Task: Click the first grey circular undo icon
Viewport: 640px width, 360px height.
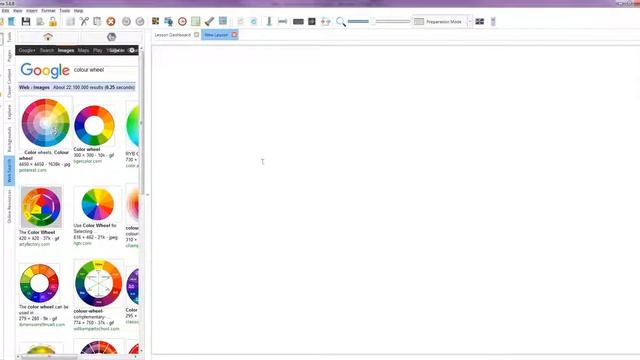Action: [x=126, y=22]
